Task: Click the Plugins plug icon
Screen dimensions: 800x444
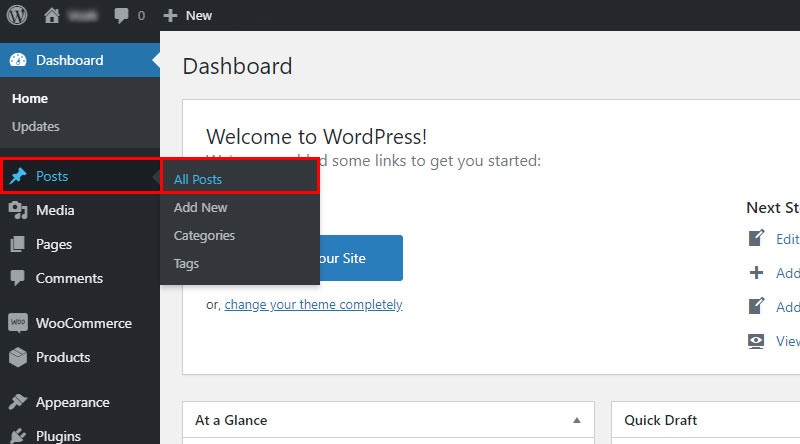Action: [x=18, y=436]
